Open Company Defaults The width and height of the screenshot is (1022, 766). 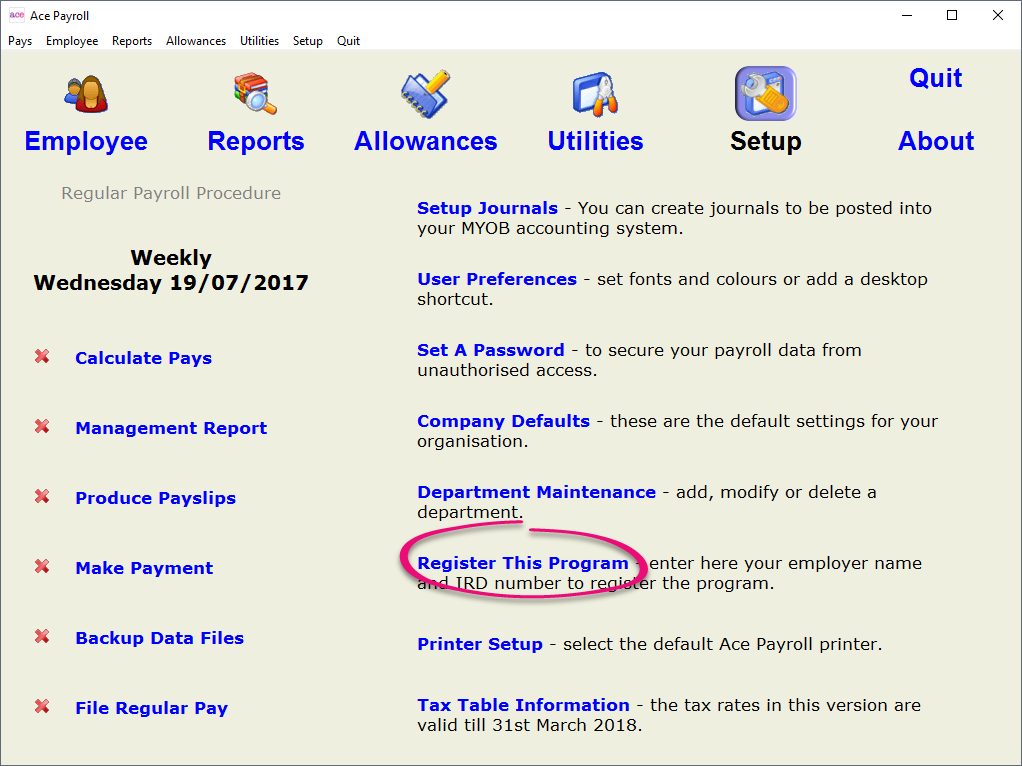click(x=502, y=421)
